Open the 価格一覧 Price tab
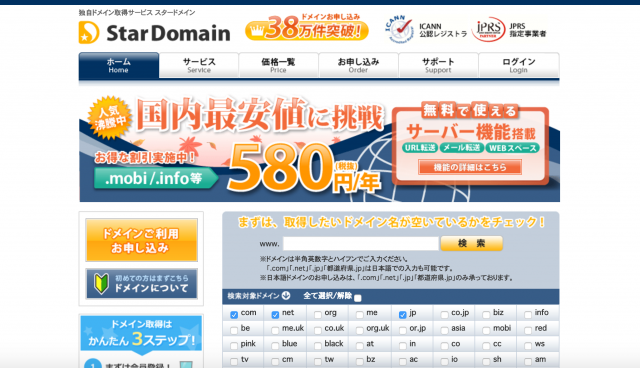640x368 pixels. (278, 65)
